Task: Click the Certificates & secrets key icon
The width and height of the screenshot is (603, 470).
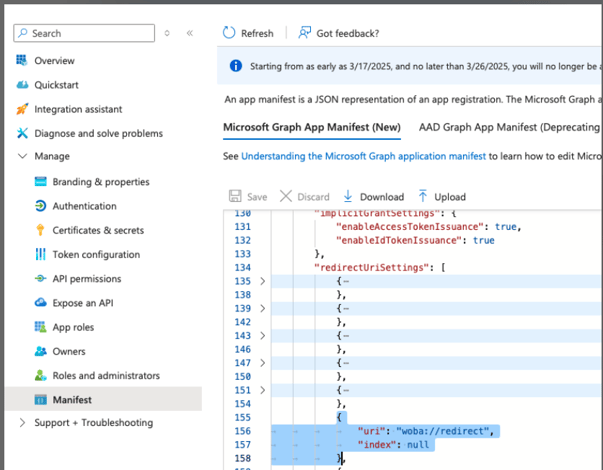Action: [x=40, y=230]
